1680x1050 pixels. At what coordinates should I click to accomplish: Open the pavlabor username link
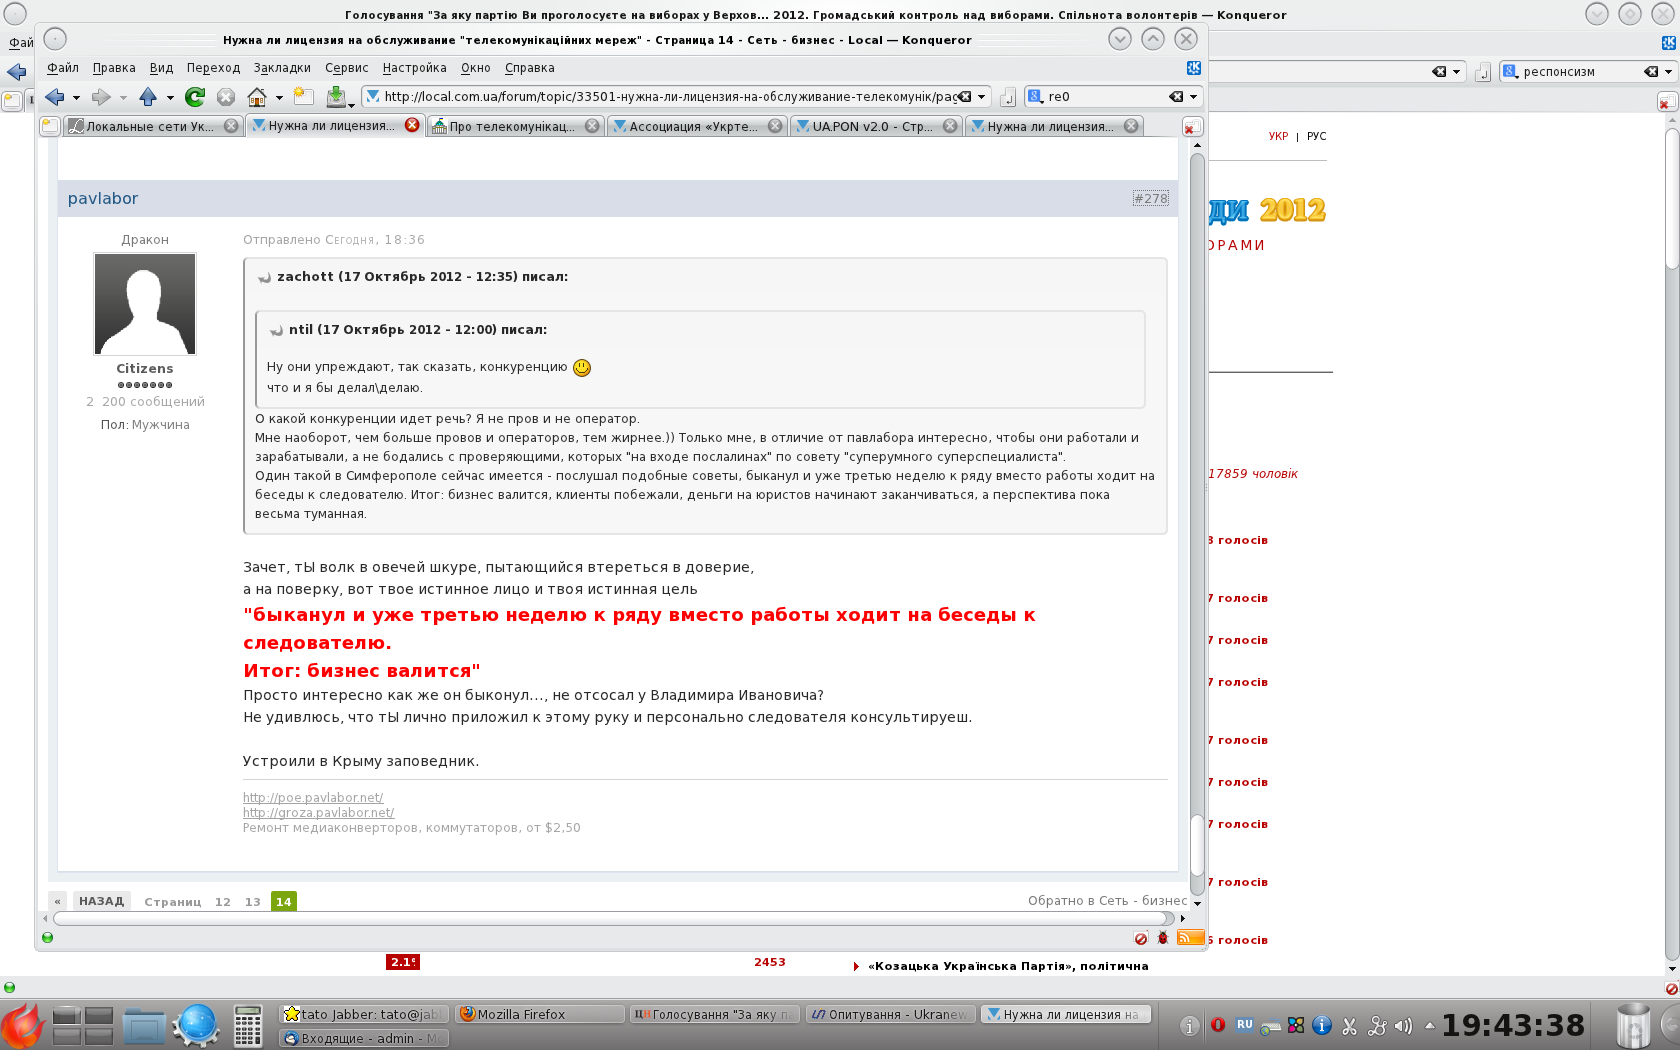[x=103, y=198]
